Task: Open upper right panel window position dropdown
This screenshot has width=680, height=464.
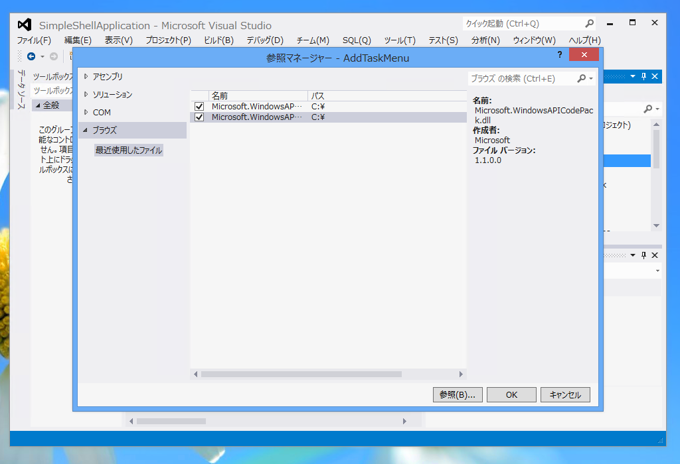Action: pyautogui.click(x=633, y=76)
